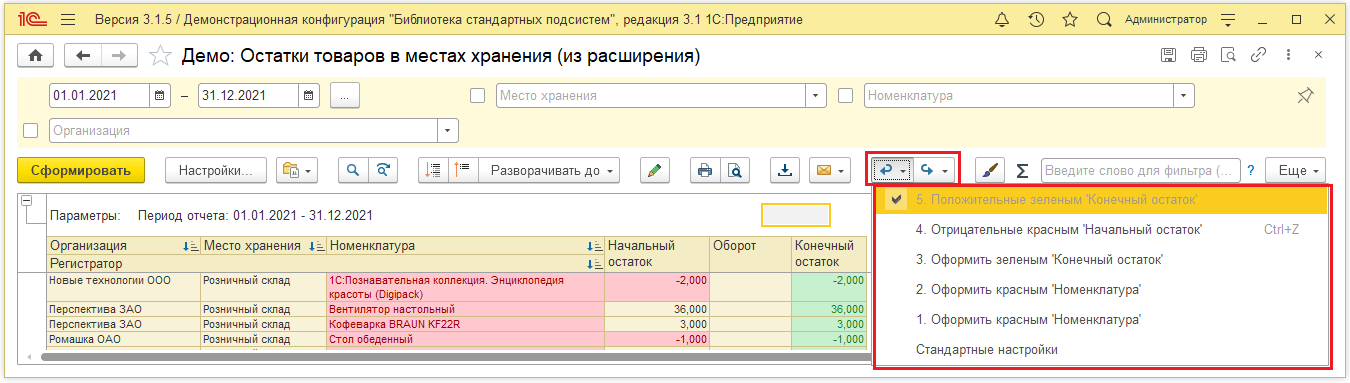Open filter help question mark

[x=1250, y=171]
